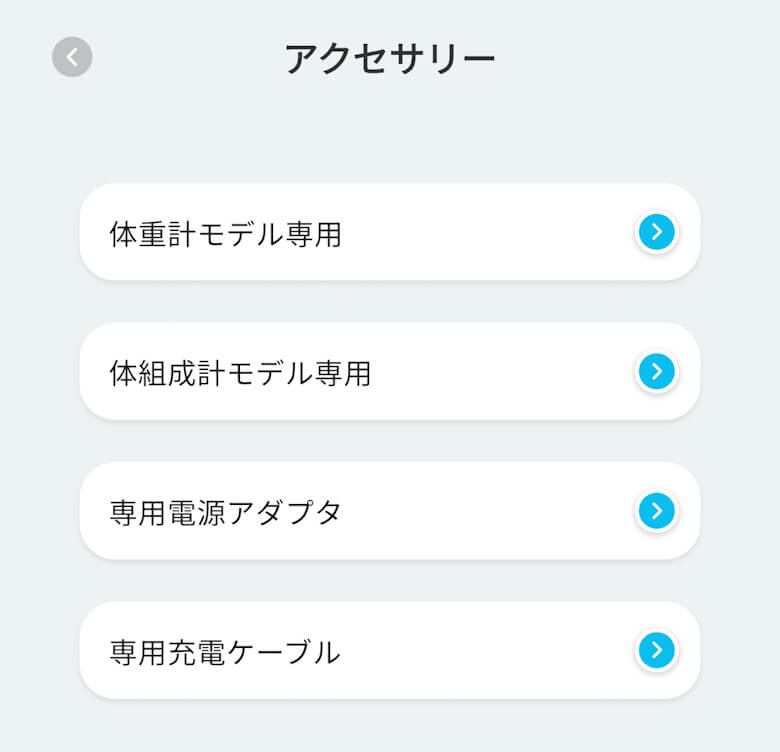Viewport: 780px width, 752px height.
Task: Click the 専用電源アダプタ label text
Action: pos(225,513)
